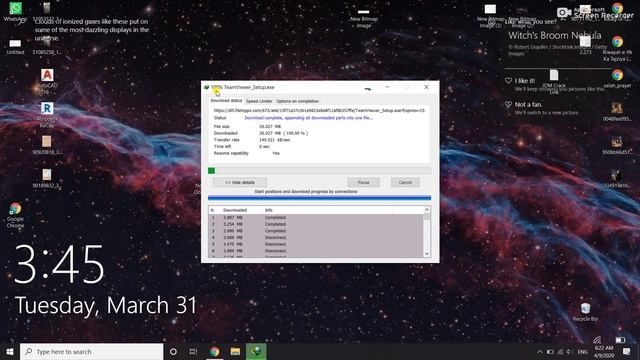Click the green download progress bar

pos(319,171)
